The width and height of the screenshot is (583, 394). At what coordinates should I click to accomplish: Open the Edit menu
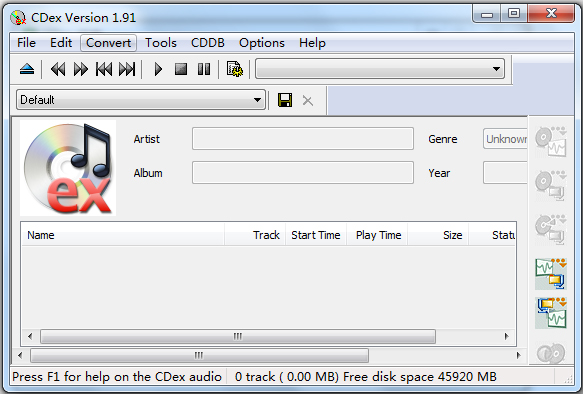[x=61, y=43]
